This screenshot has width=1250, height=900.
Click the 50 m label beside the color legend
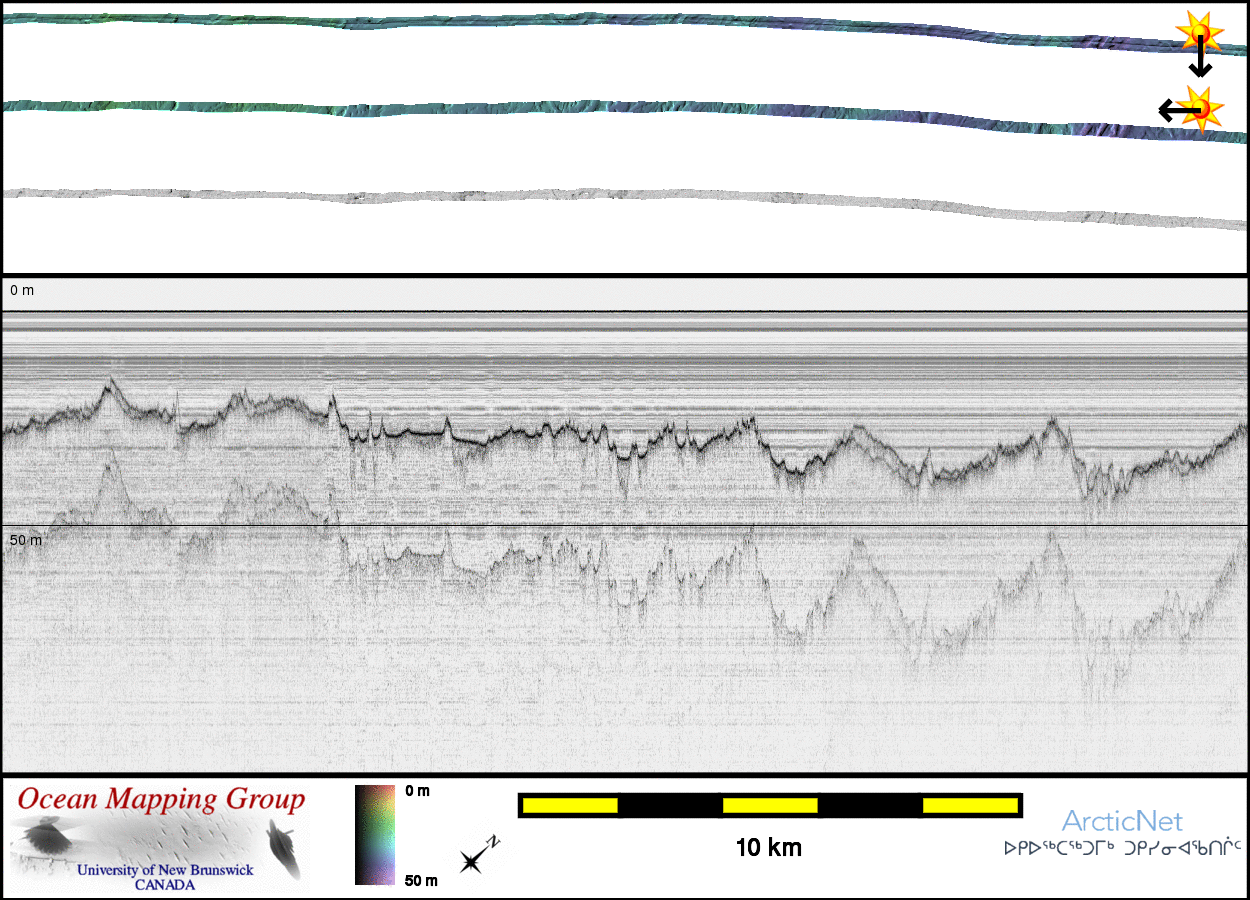(420, 881)
